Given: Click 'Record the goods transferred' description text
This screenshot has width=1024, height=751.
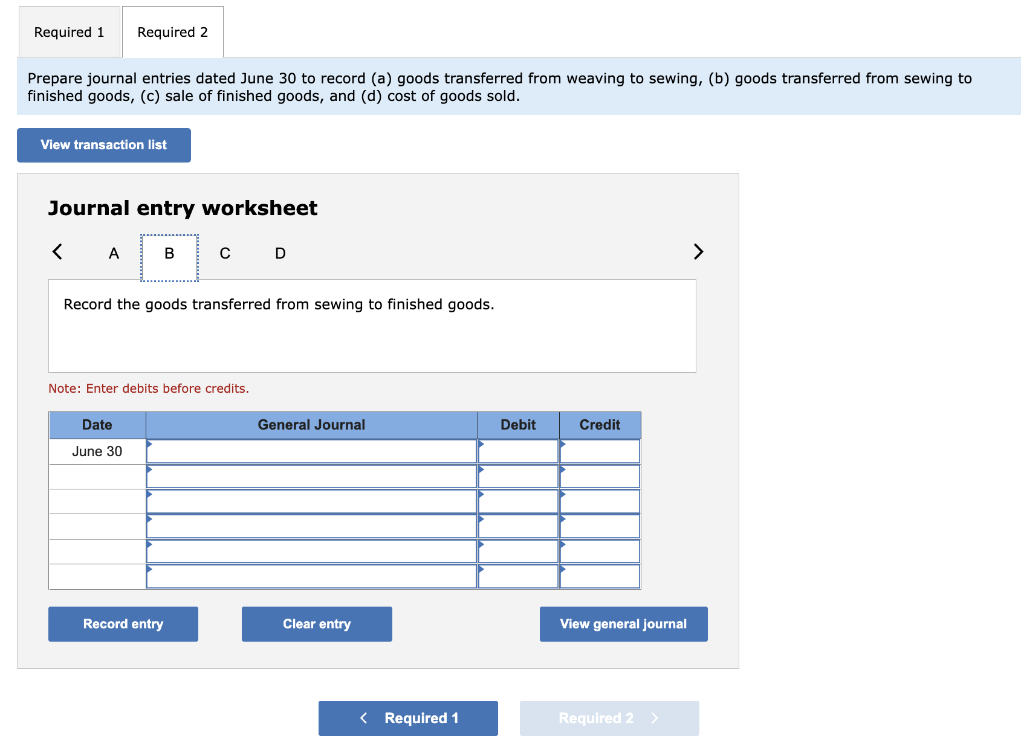Looking at the screenshot, I should (x=279, y=304).
